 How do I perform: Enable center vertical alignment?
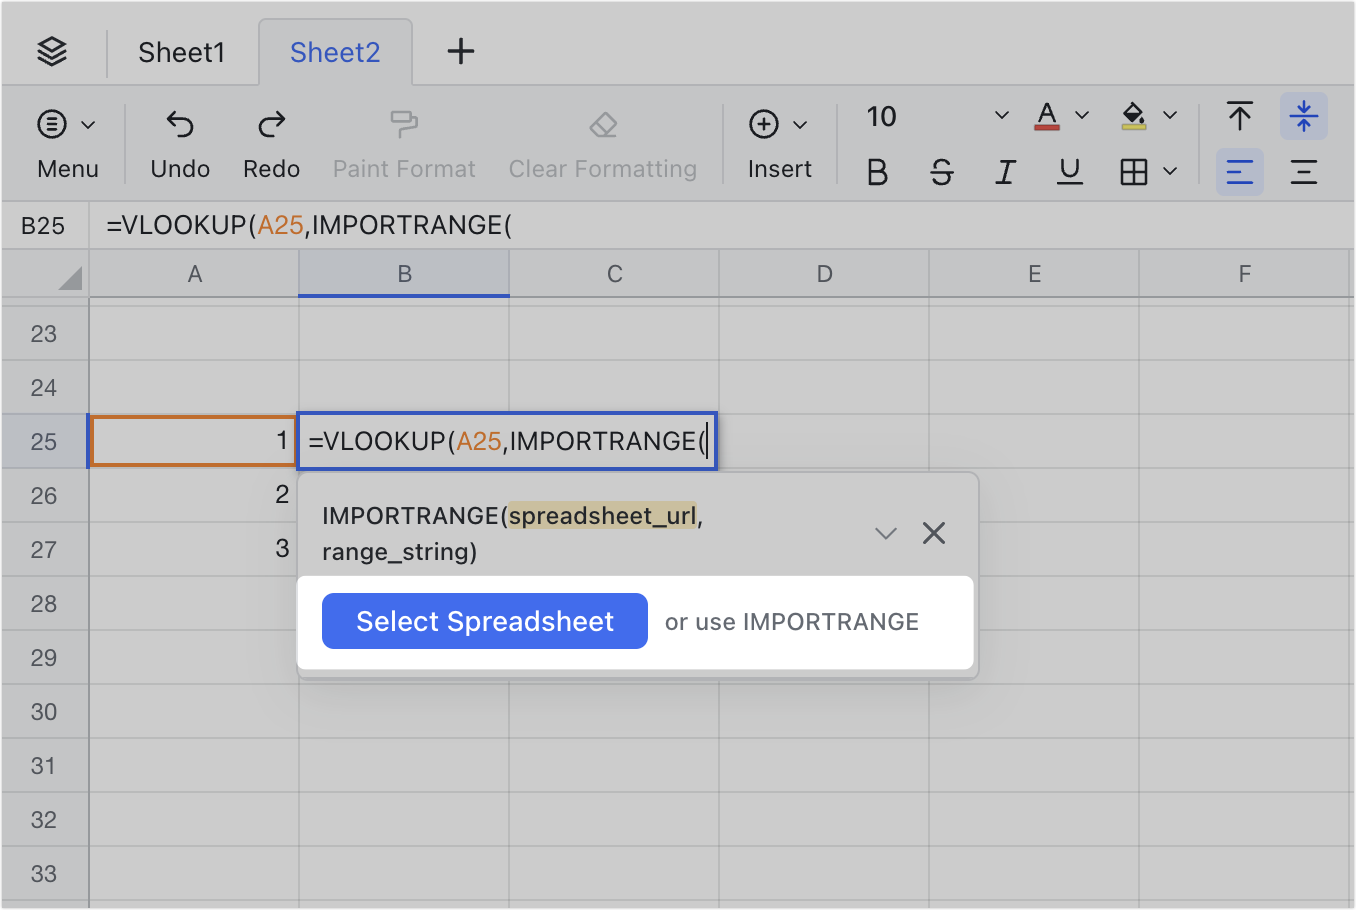click(1304, 115)
